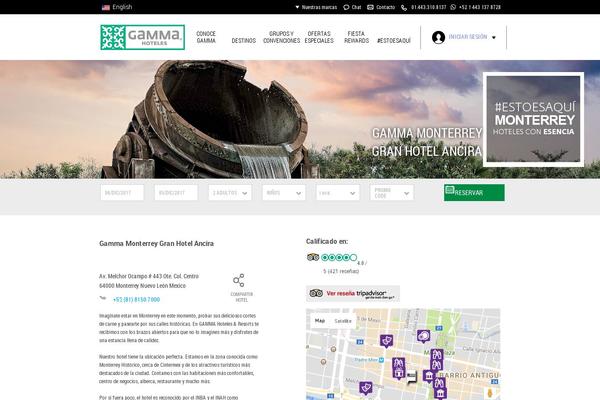
Task: Click the hotel phone number link
Action: (x=136, y=300)
